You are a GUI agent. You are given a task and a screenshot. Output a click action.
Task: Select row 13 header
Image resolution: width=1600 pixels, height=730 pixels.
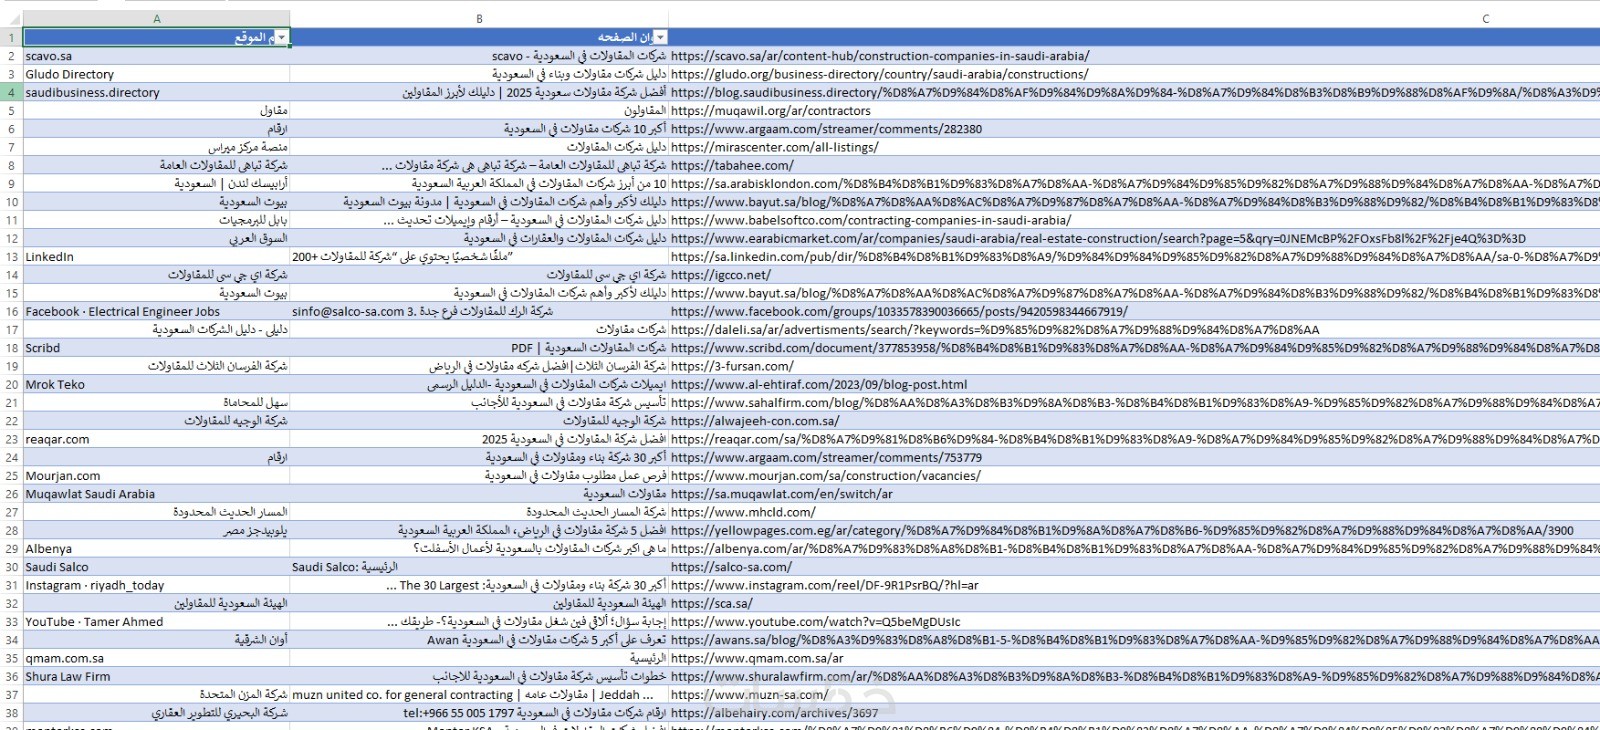11,257
